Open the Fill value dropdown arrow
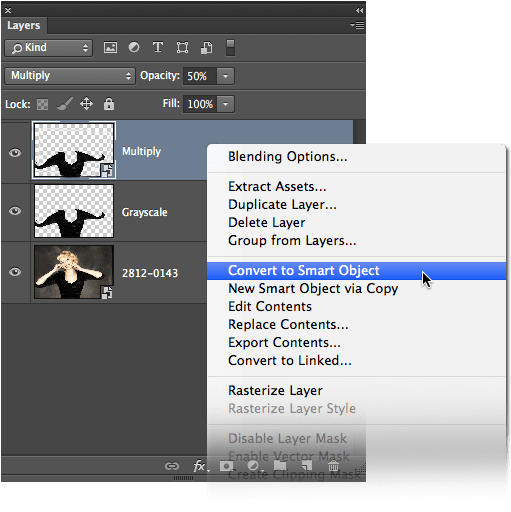511x512 pixels. 225,104
